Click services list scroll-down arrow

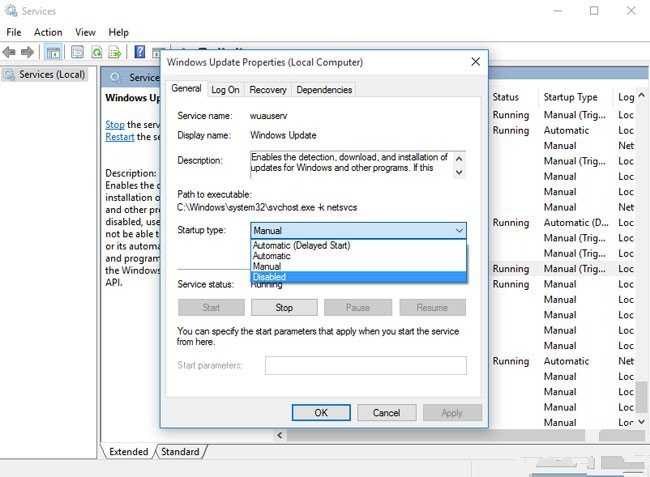pos(641,422)
